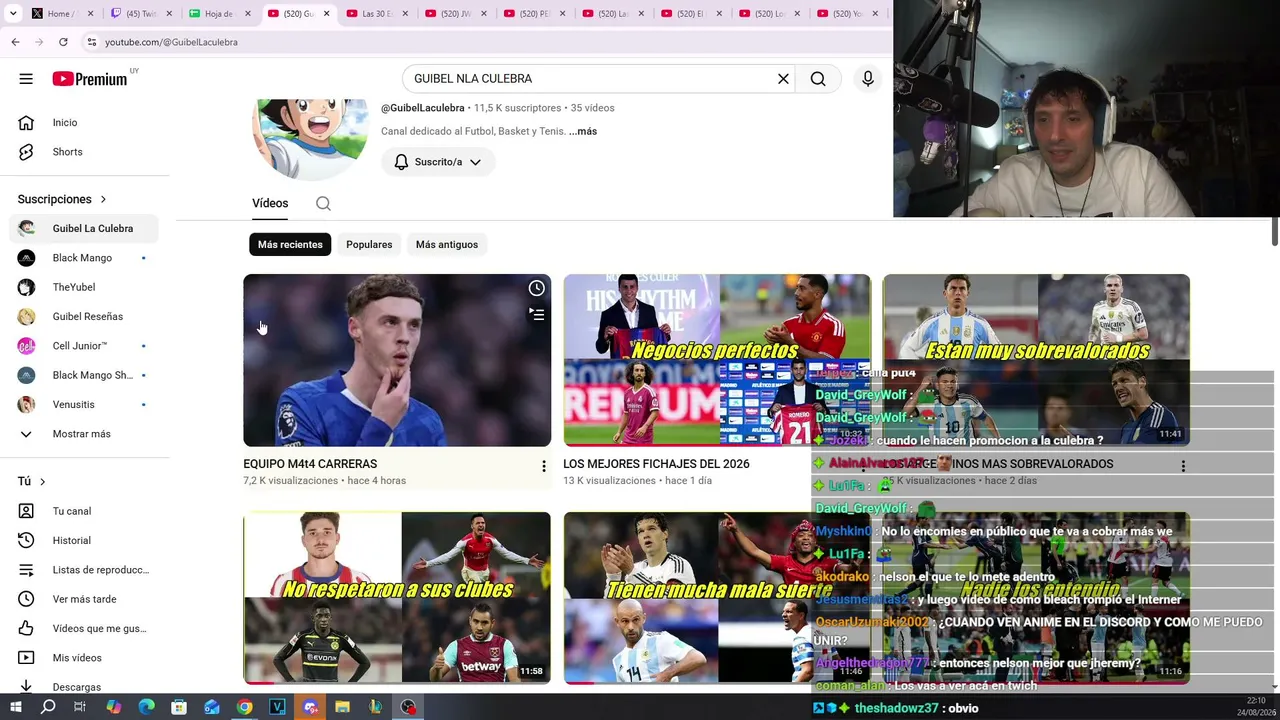Image resolution: width=1280 pixels, height=720 pixels.
Task: Add EQUIPO M4t4 CARRERAS to Watch later
Action: [537, 289]
